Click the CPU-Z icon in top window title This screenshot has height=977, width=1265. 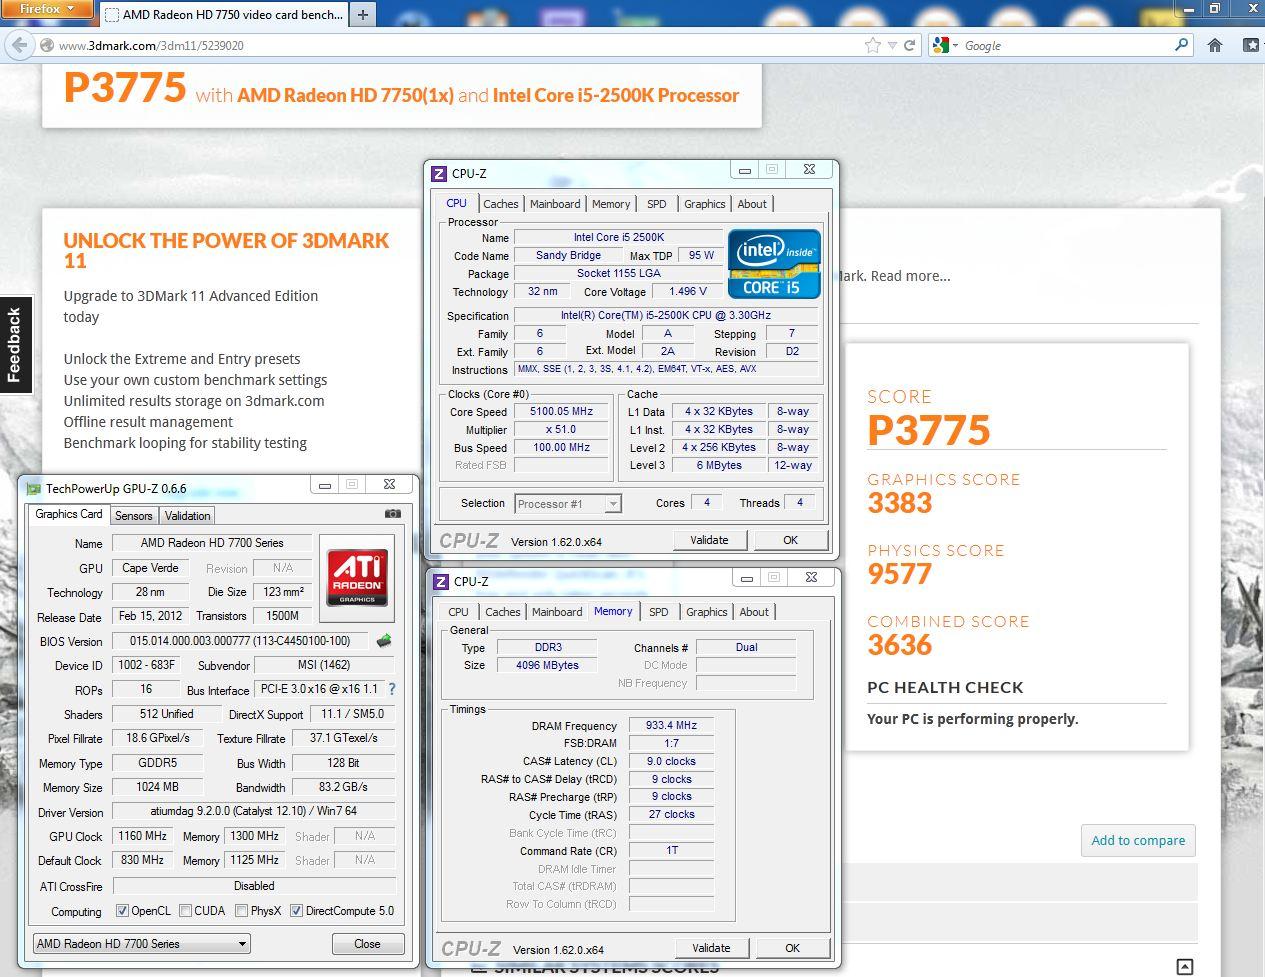[x=439, y=173]
